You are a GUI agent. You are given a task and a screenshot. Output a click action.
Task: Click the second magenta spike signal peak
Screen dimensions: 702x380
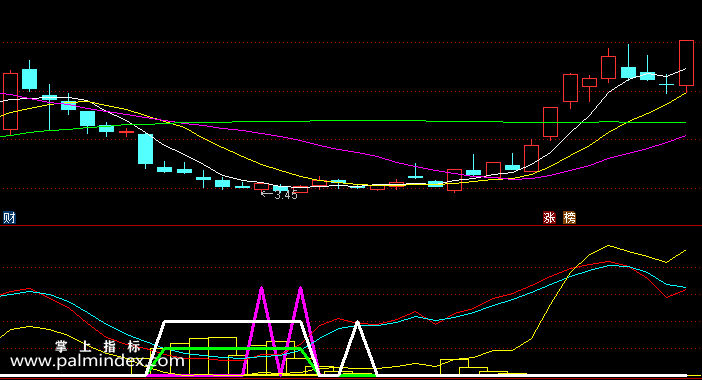[x=300, y=290]
